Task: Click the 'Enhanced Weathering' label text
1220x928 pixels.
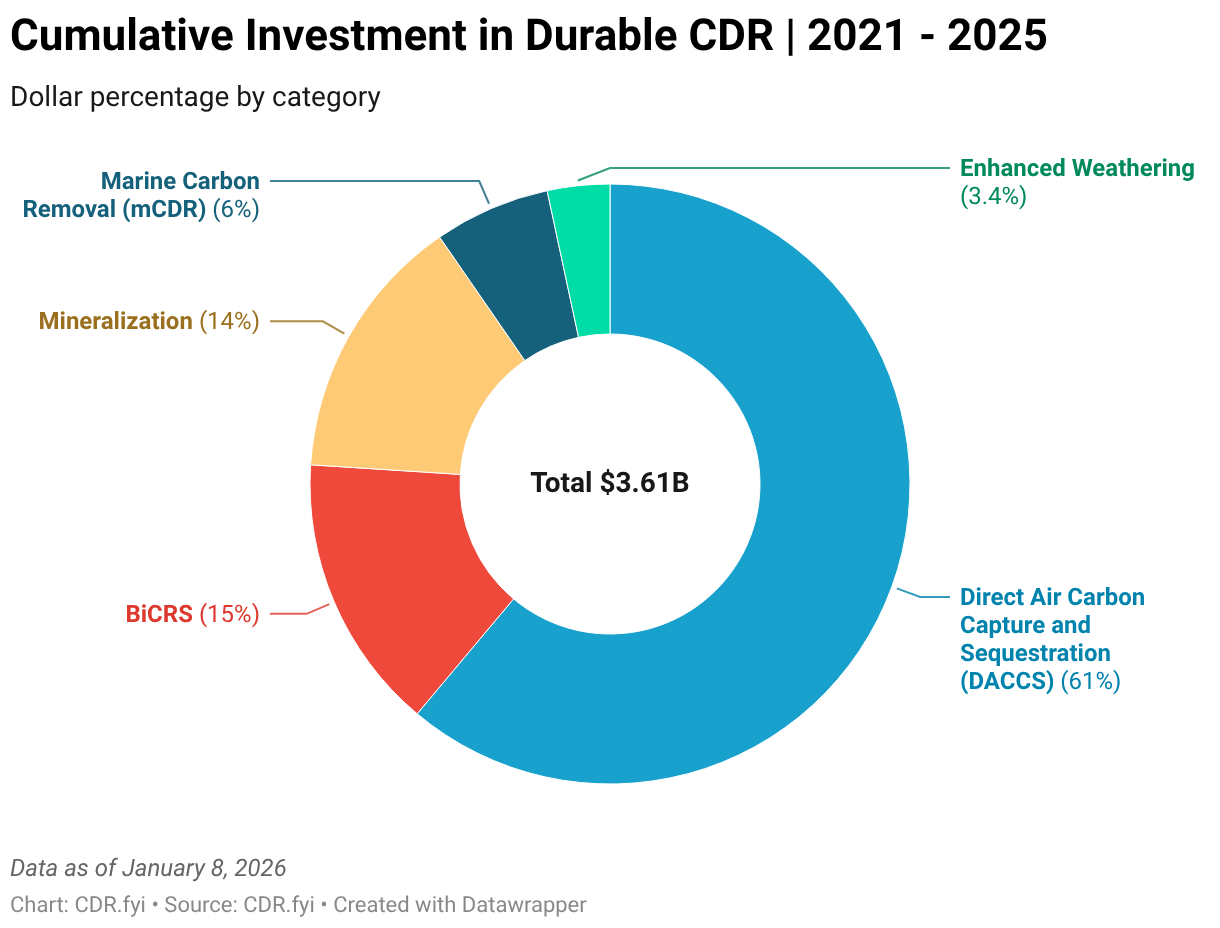Action: 1076,168
